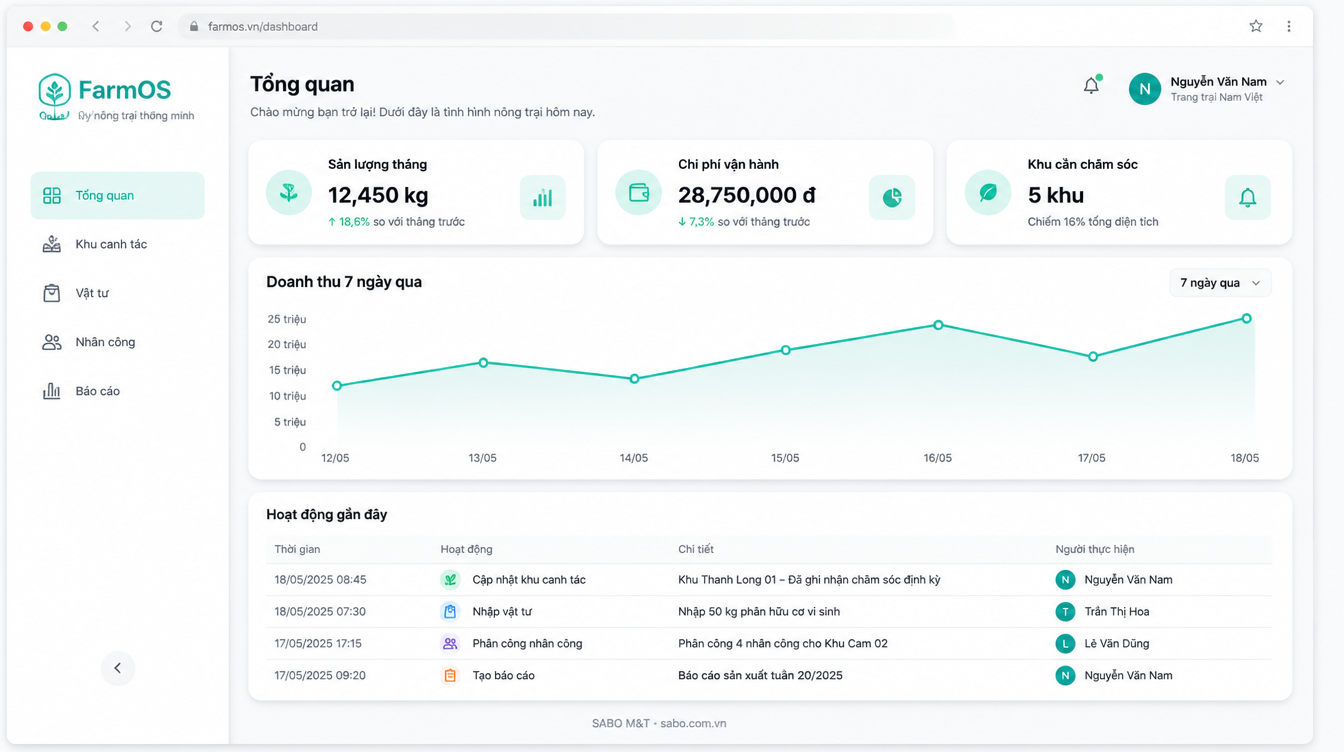Click the Nhân công people icon

coord(52,342)
